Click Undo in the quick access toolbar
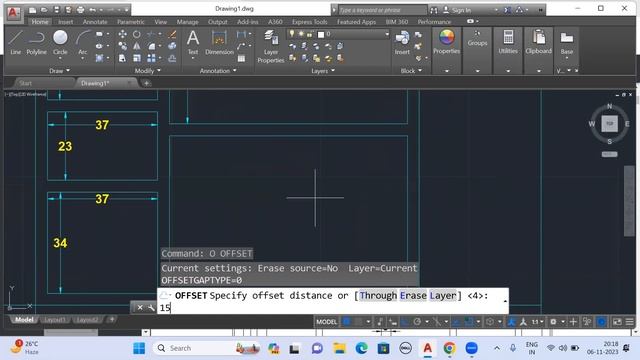This screenshot has width=640, height=360. pos(93,10)
